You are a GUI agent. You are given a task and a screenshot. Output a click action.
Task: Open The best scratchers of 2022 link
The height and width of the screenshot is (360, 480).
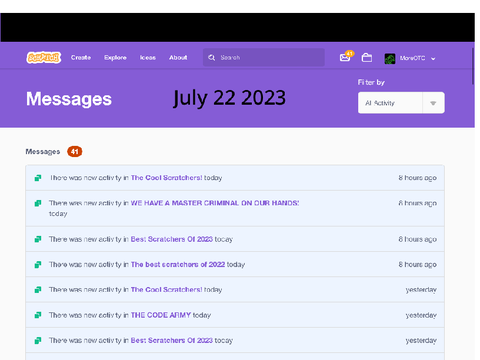tap(178, 264)
